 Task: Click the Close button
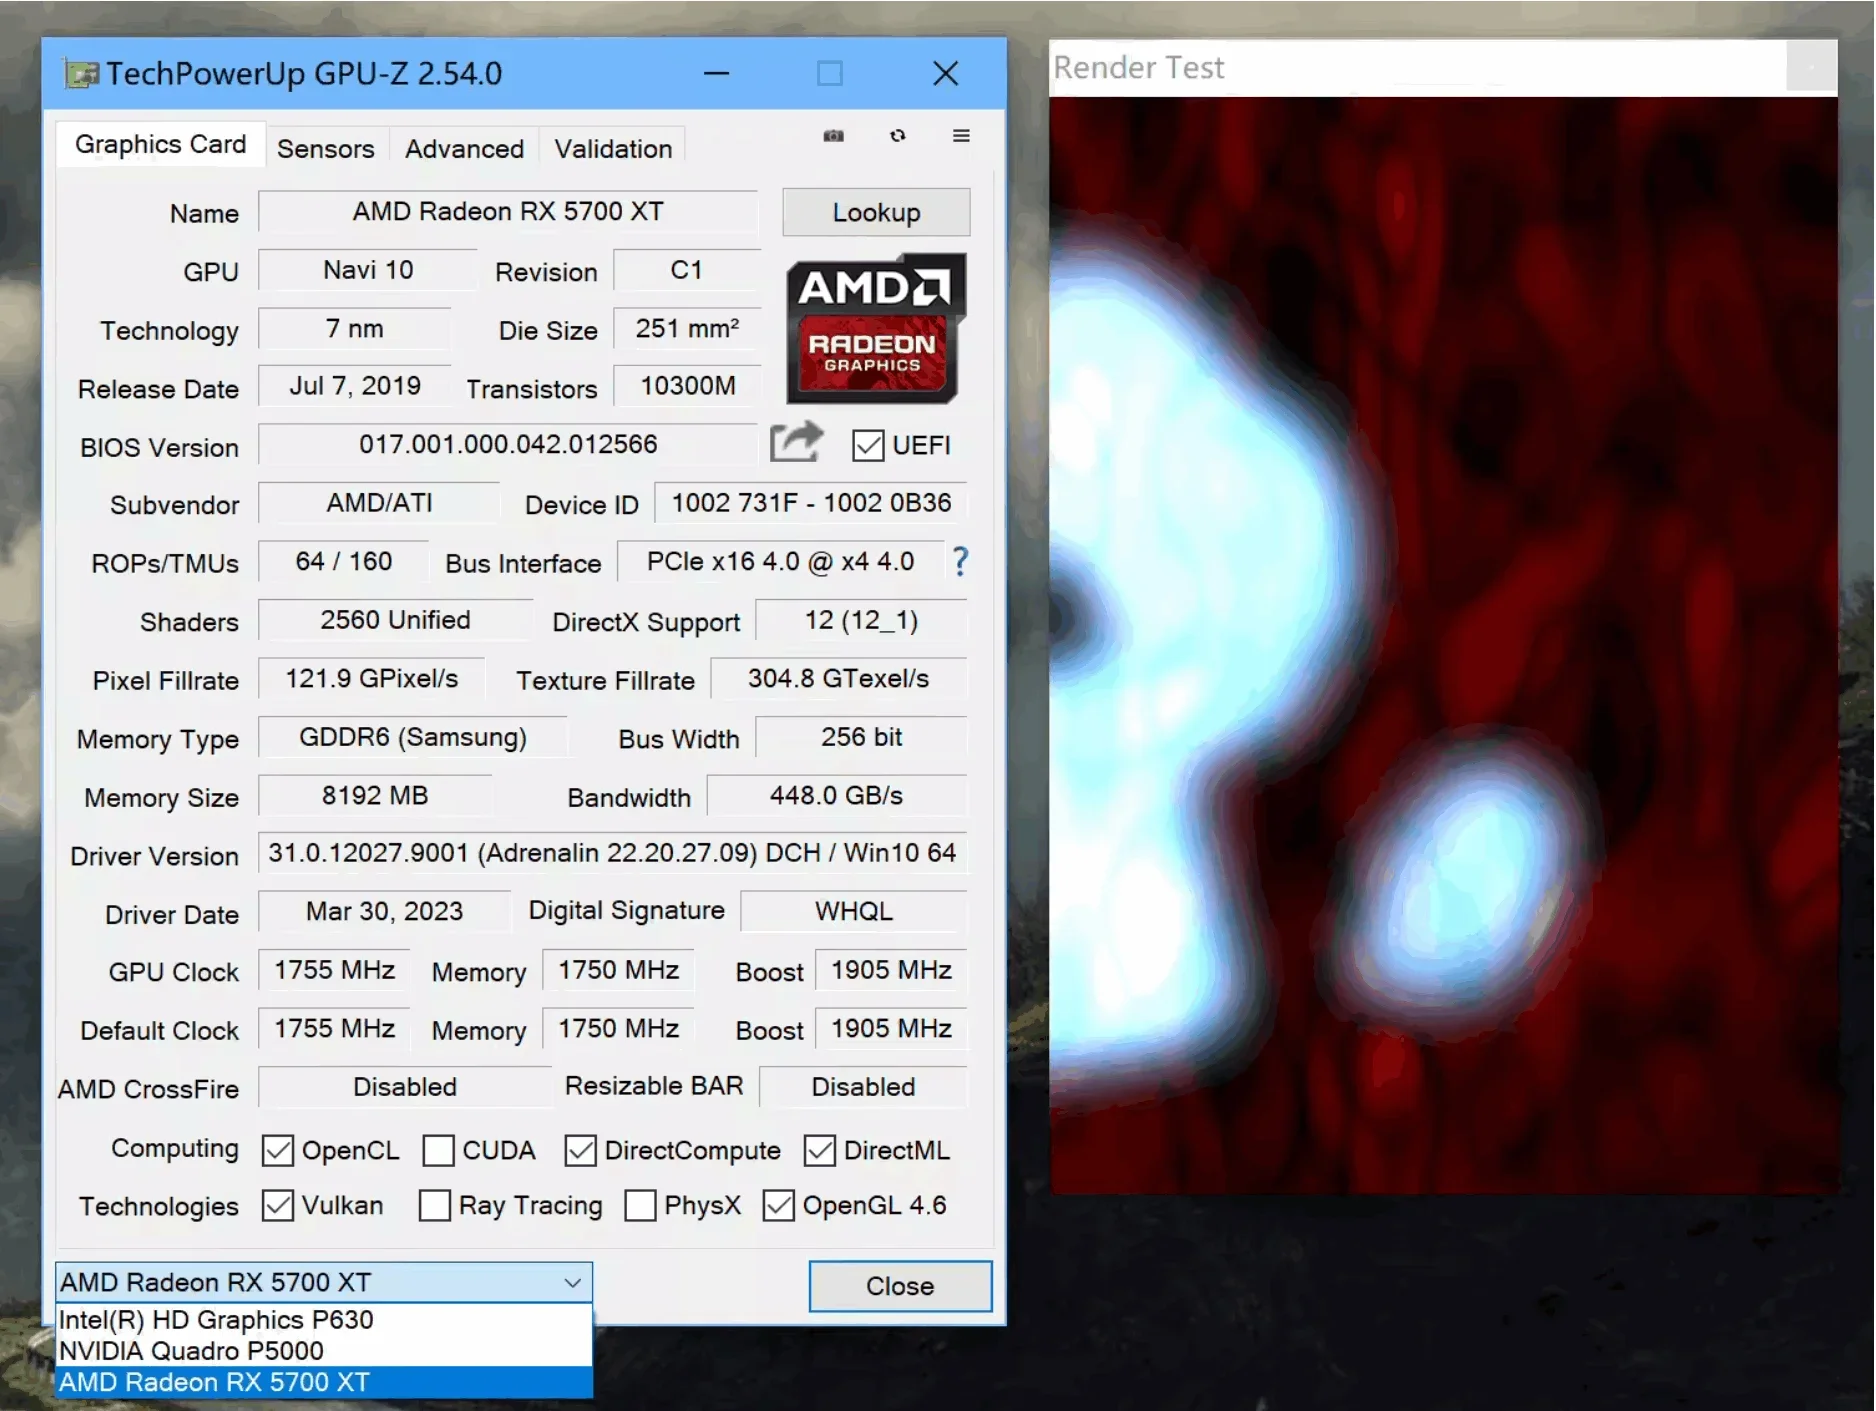point(899,1286)
